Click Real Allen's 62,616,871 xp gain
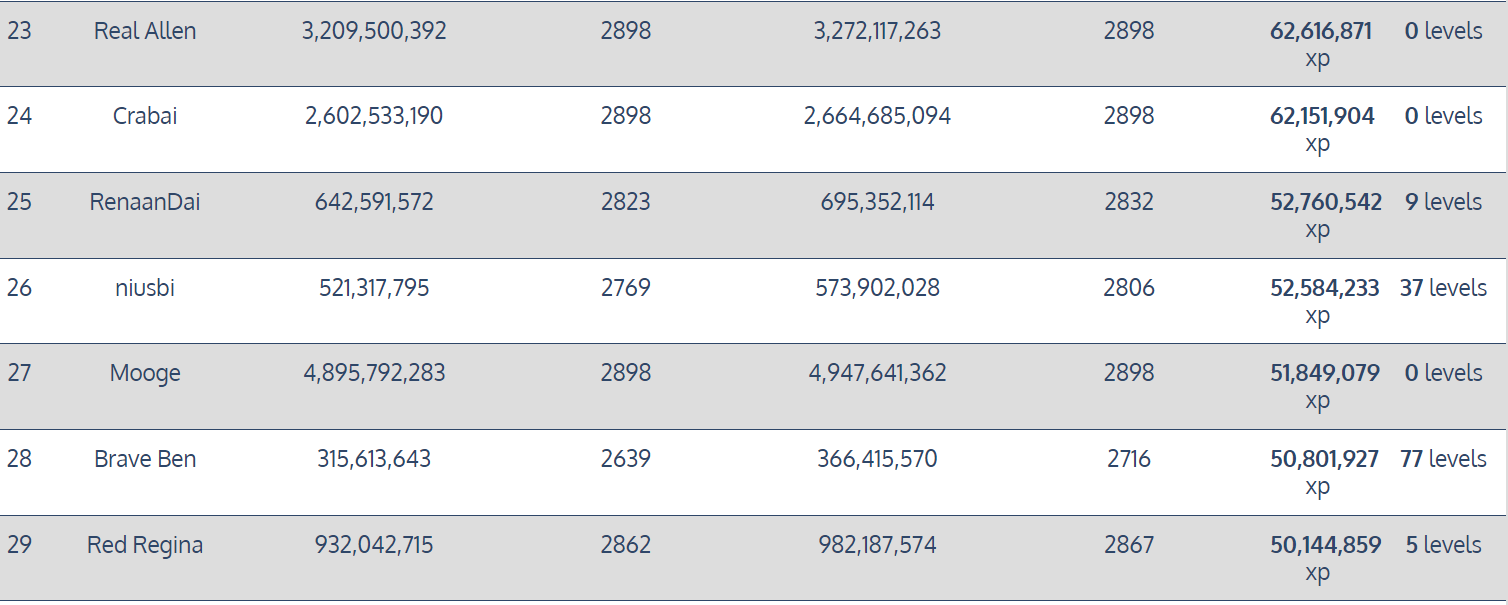 click(1320, 31)
